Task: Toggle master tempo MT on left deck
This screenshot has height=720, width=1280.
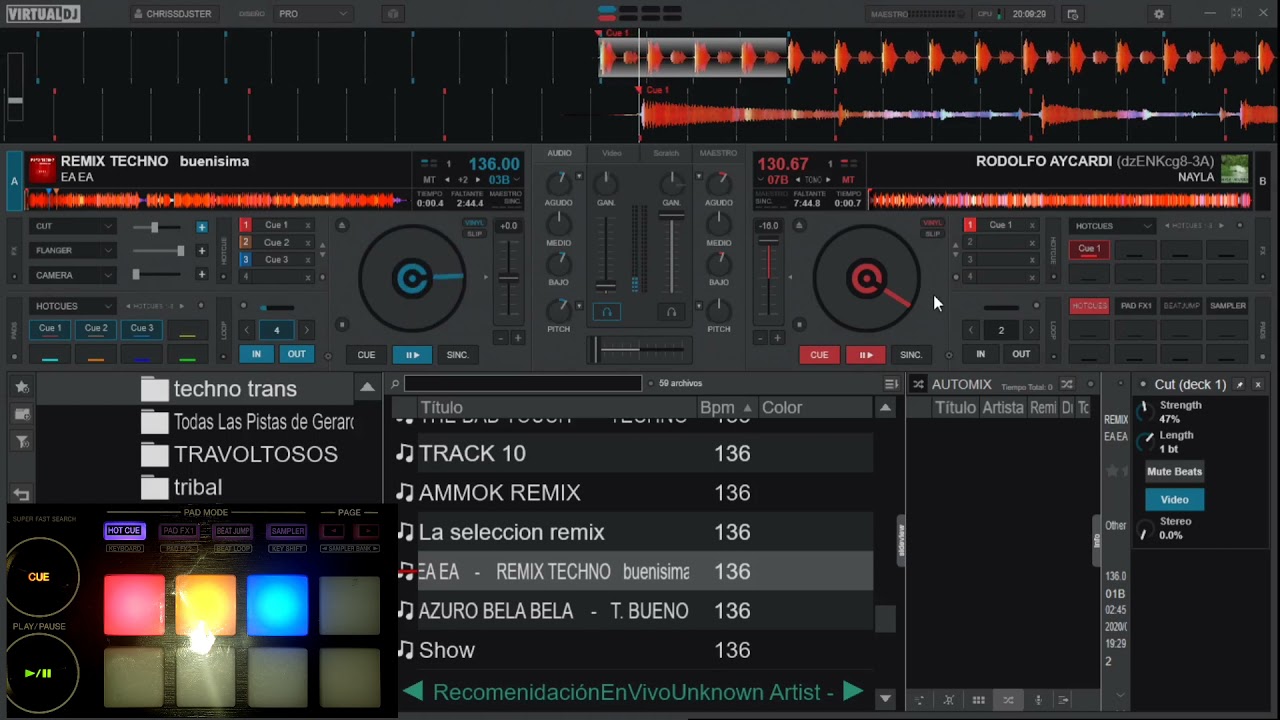Action: point(429,179)
